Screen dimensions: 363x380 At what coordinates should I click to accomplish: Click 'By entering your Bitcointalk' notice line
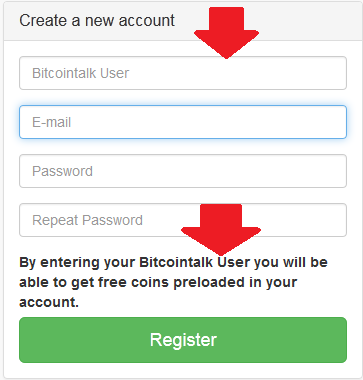(x=116, y=263)
